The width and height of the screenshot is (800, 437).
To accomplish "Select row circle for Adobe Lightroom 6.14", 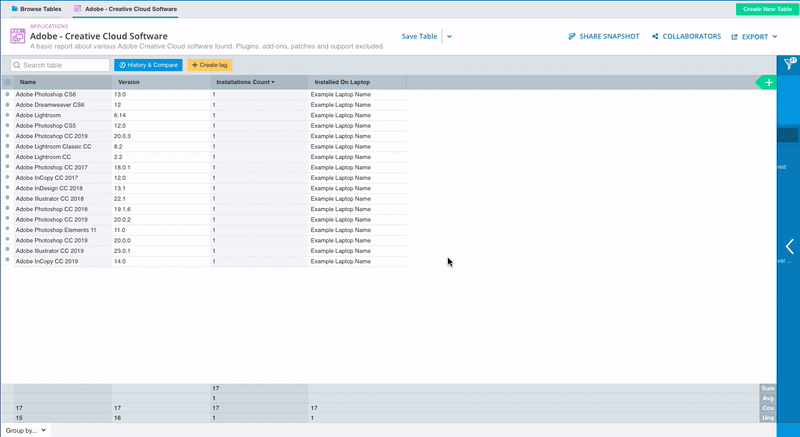I will coord(7,115).
